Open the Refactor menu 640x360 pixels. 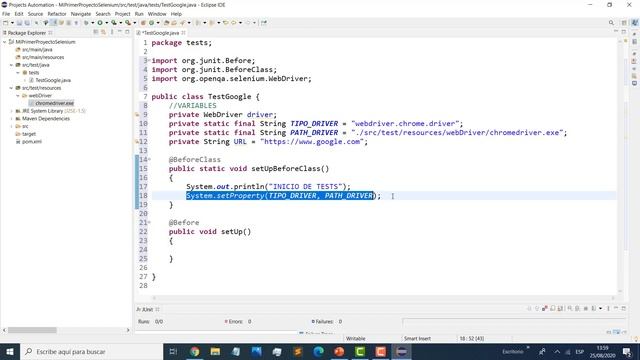pyautogui.click(x=57, y=14)
